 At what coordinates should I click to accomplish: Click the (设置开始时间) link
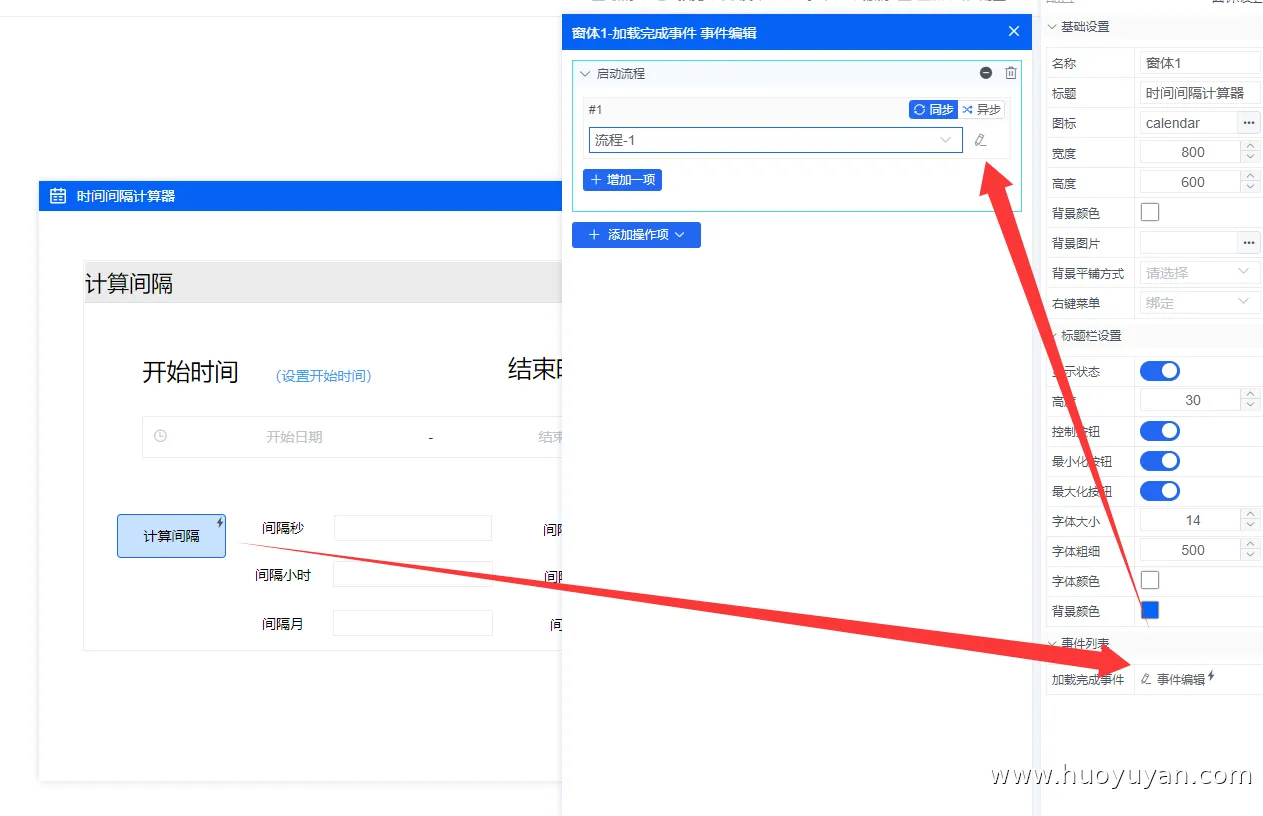coord(323,376)
